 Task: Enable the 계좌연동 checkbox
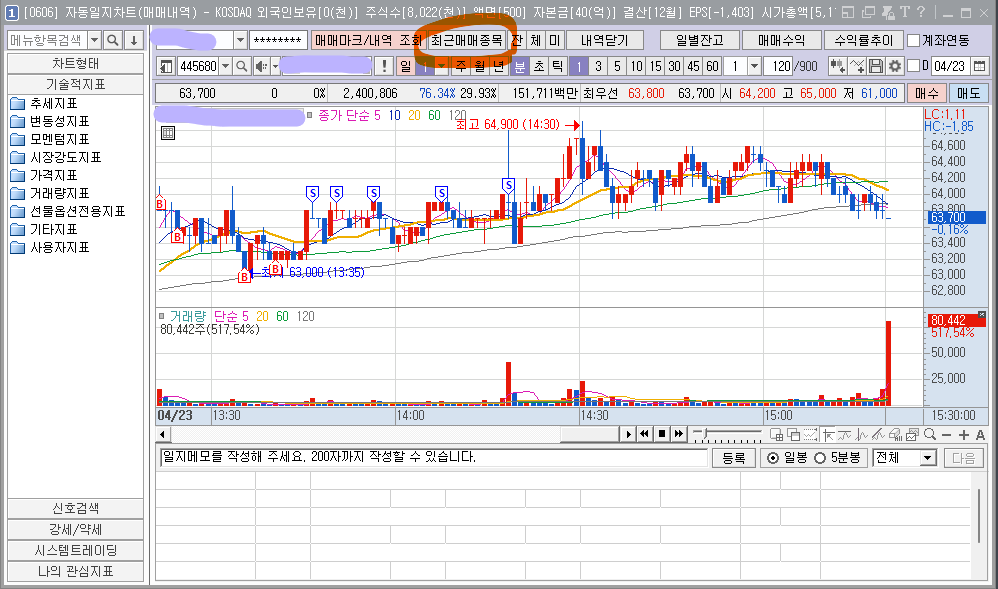click(914, 40)
